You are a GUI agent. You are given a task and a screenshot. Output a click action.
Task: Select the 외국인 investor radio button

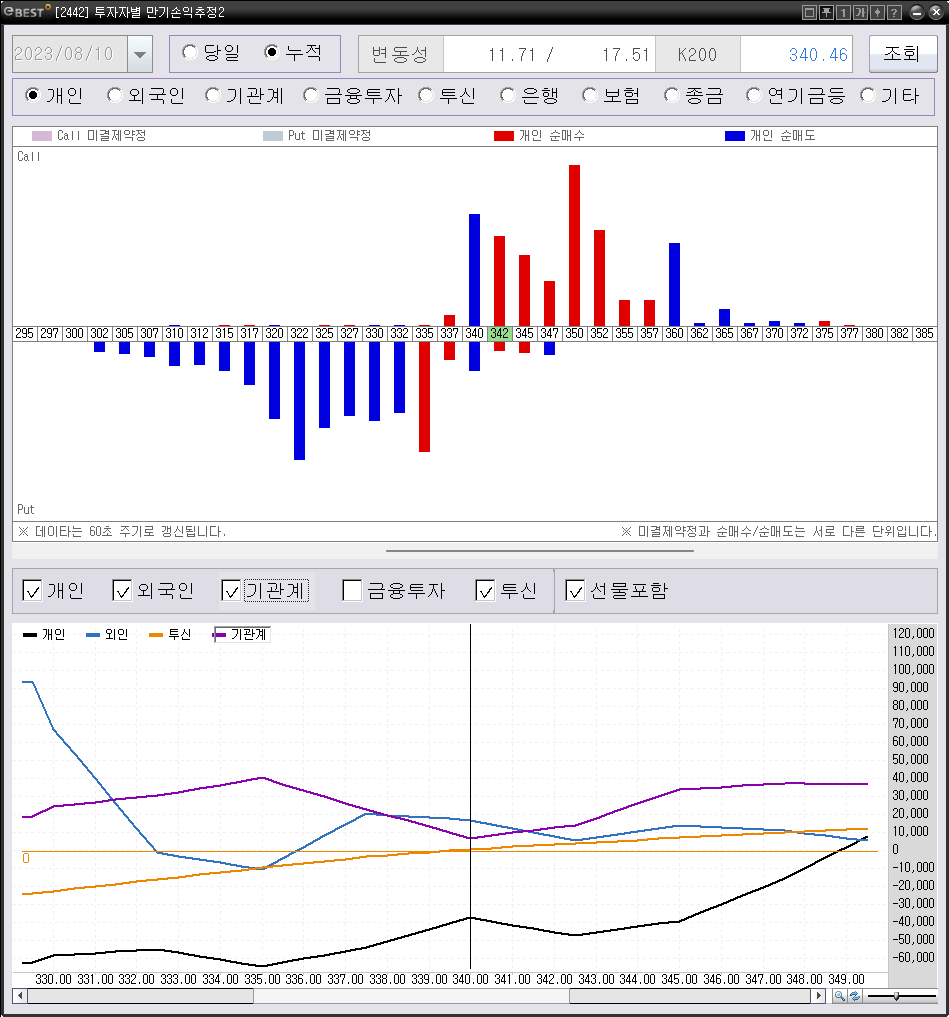[114, 95]
